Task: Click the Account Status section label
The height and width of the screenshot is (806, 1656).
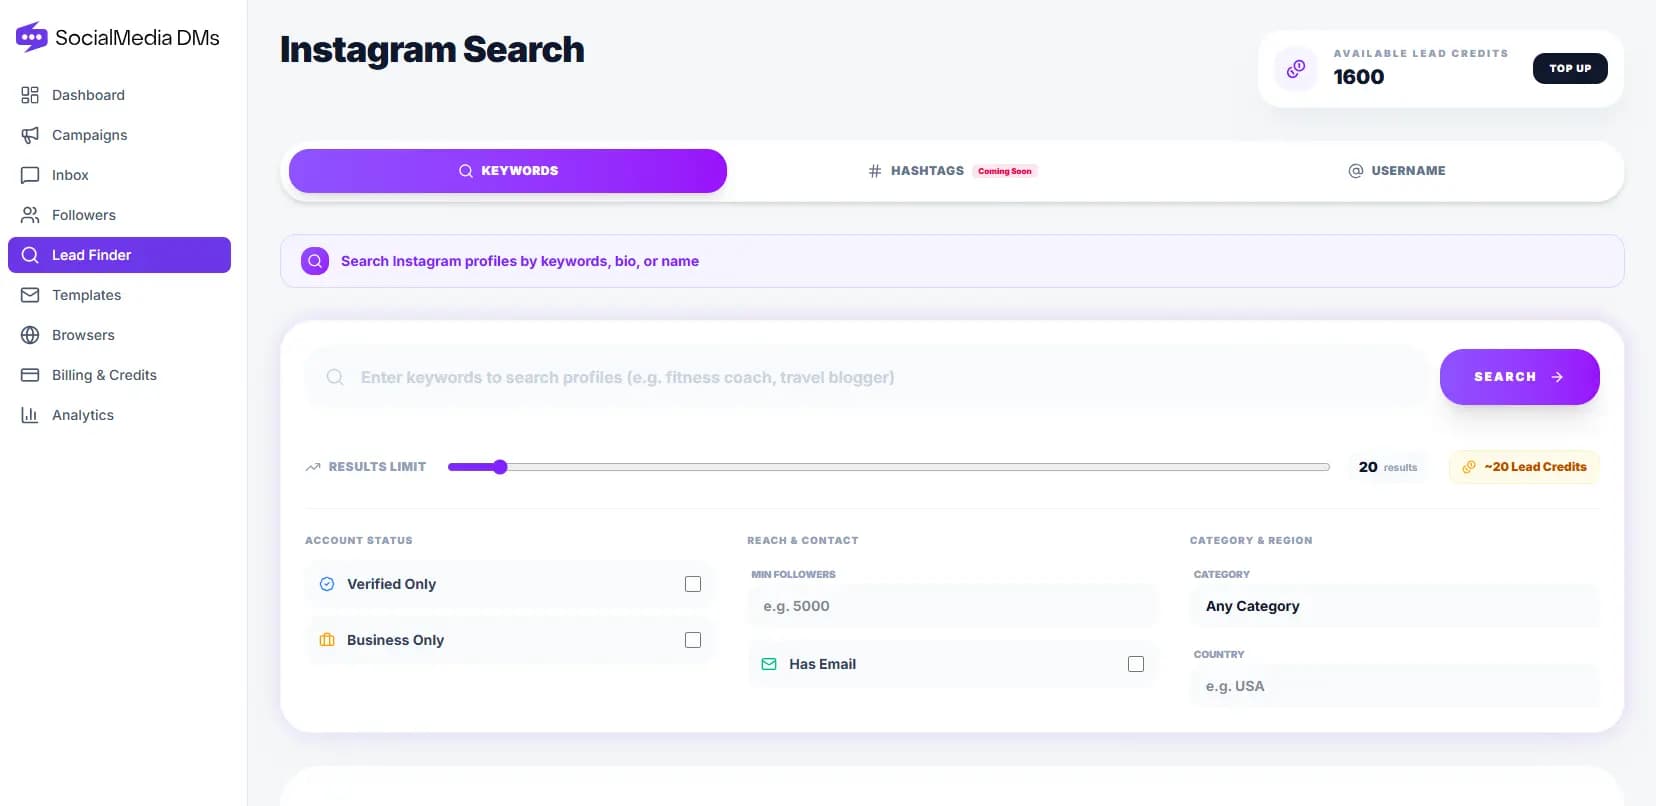Action: click(x=359, y=540)
